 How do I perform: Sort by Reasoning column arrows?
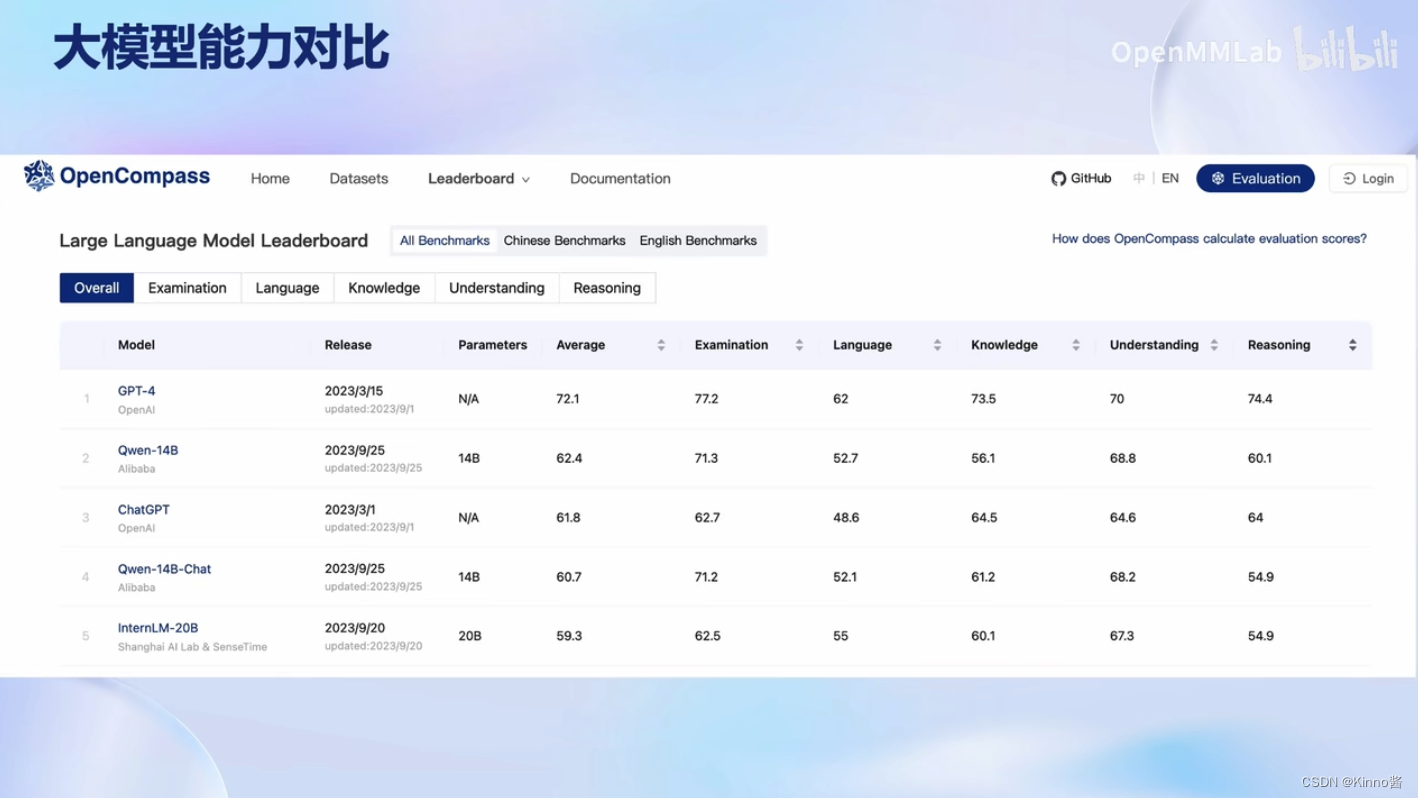(1353, 345)
